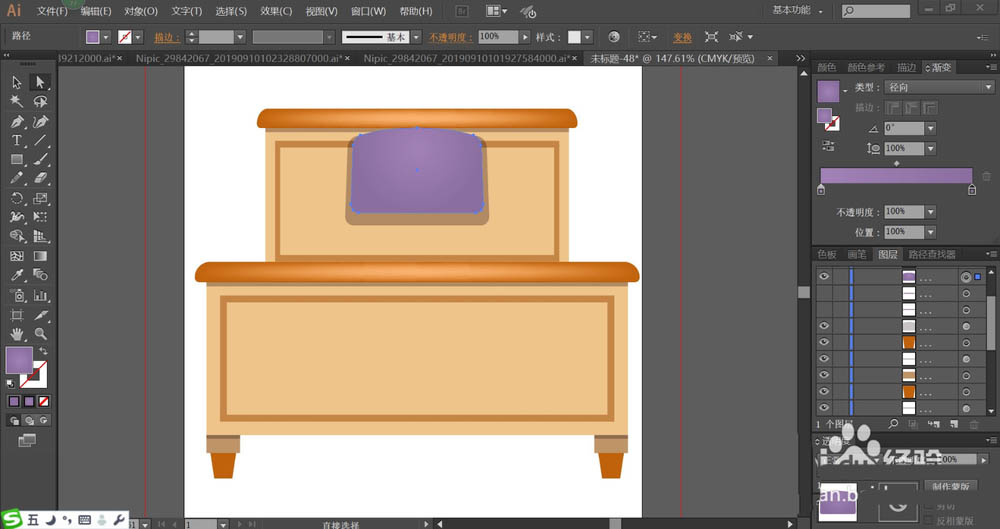The image size is (1000, 529).
Task: Hide the purple thumbnail layer
Action: 824,276
